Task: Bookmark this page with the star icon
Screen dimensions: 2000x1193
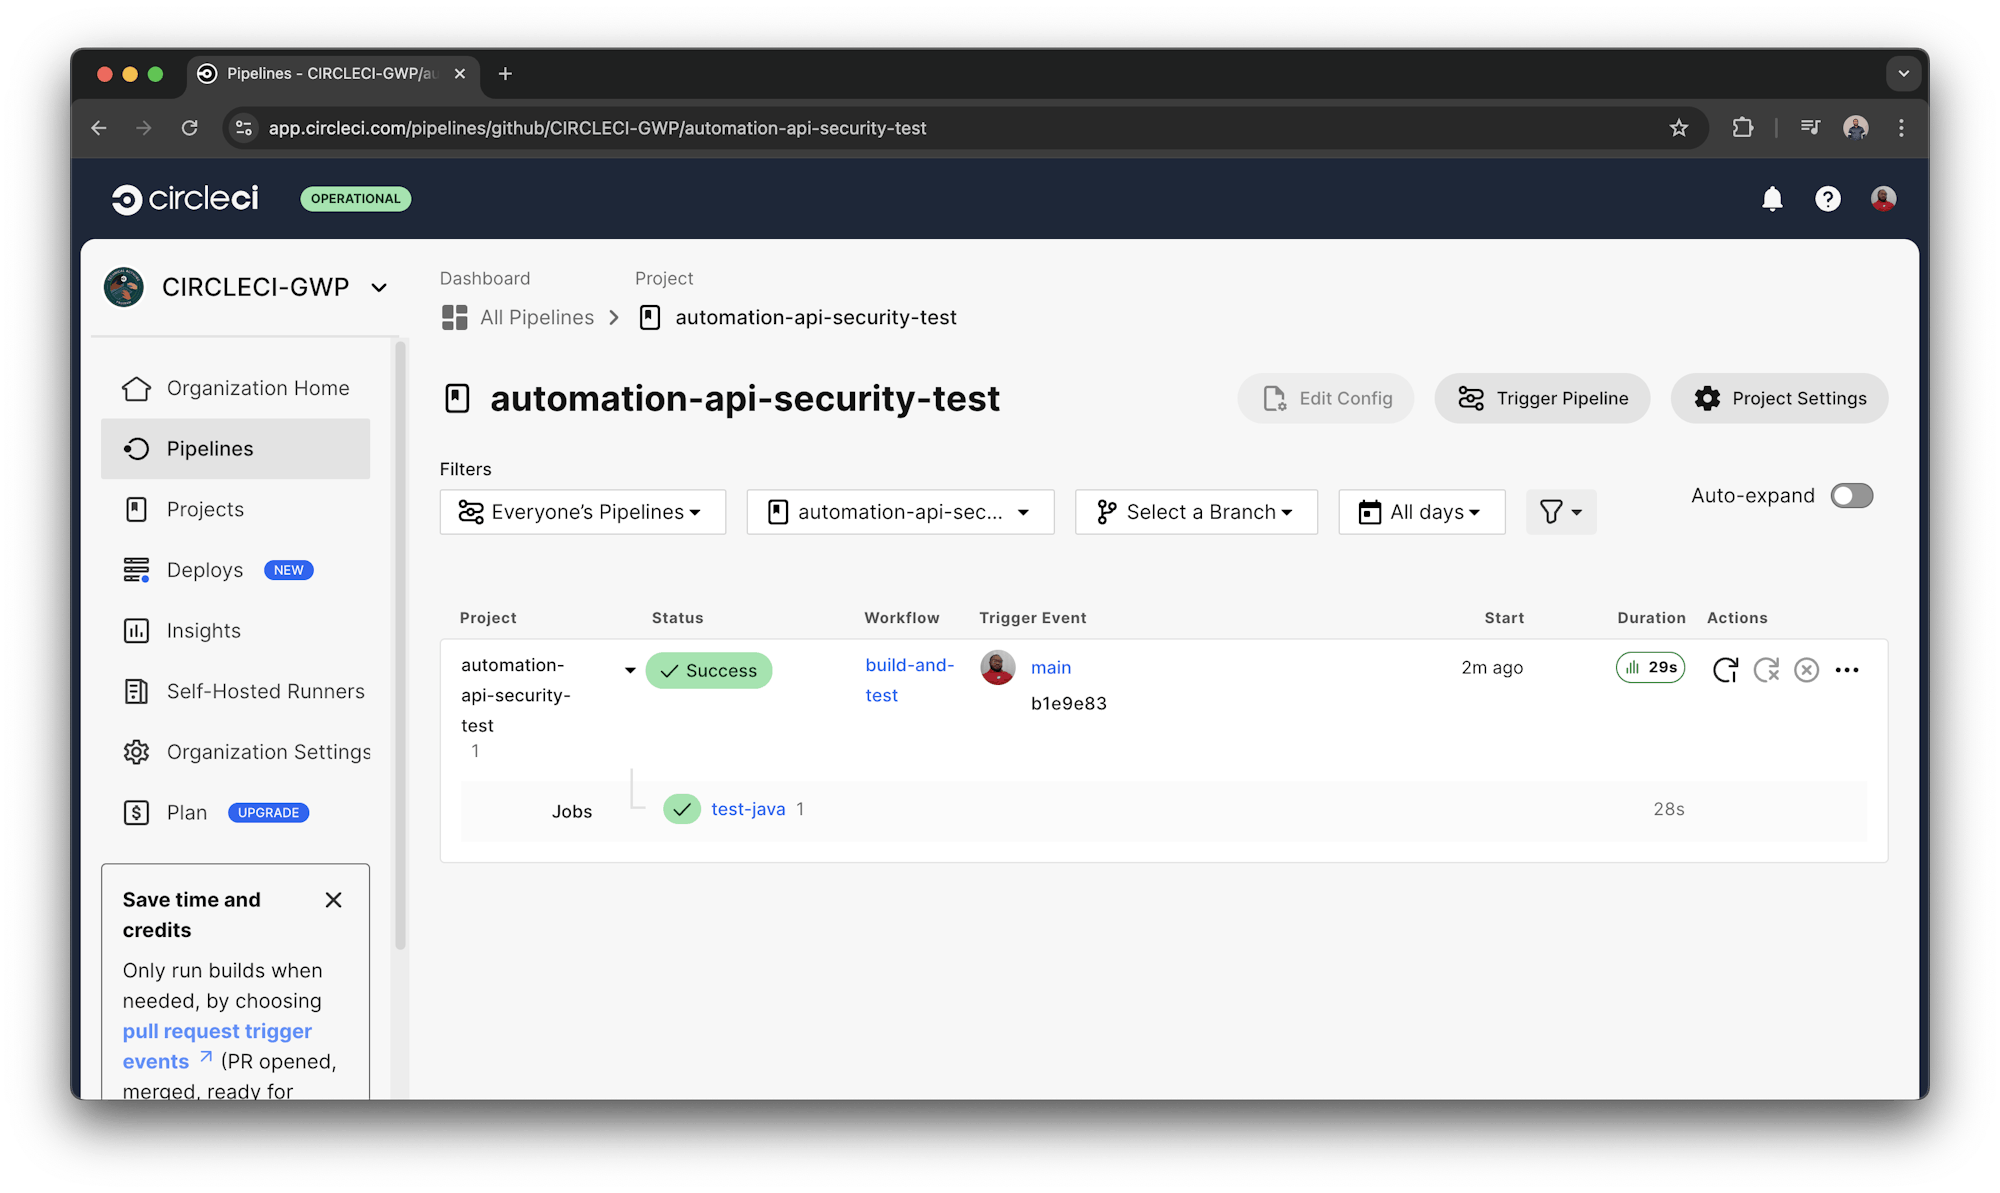Action: 1678,128
